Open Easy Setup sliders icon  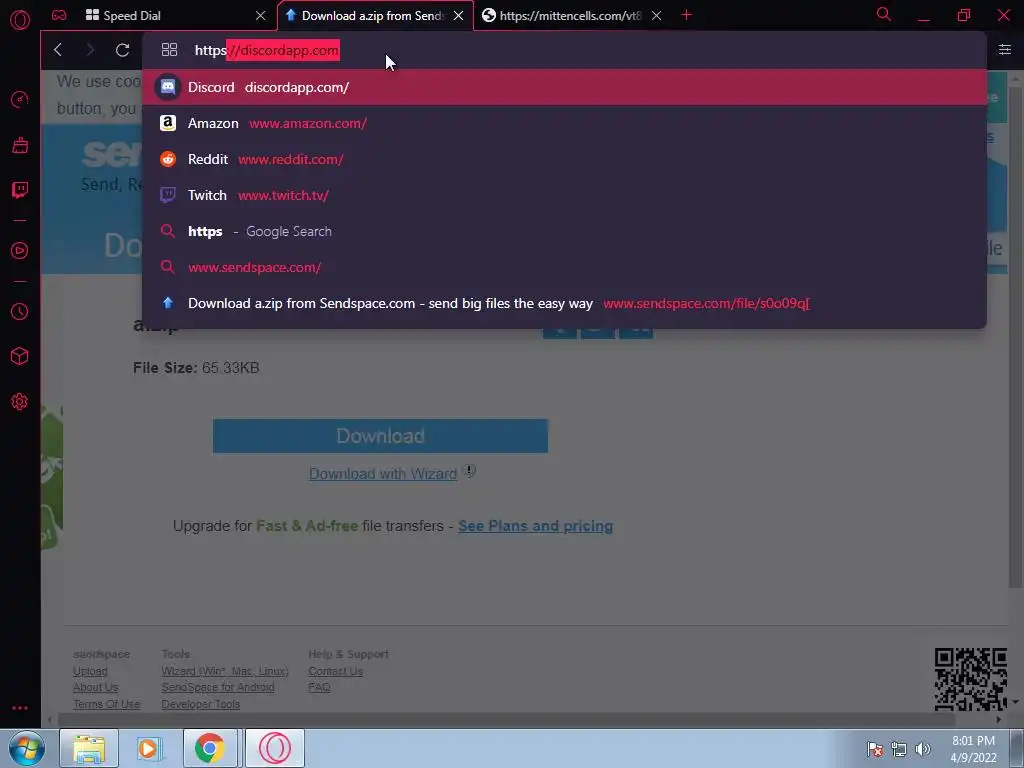[1004, 50]
